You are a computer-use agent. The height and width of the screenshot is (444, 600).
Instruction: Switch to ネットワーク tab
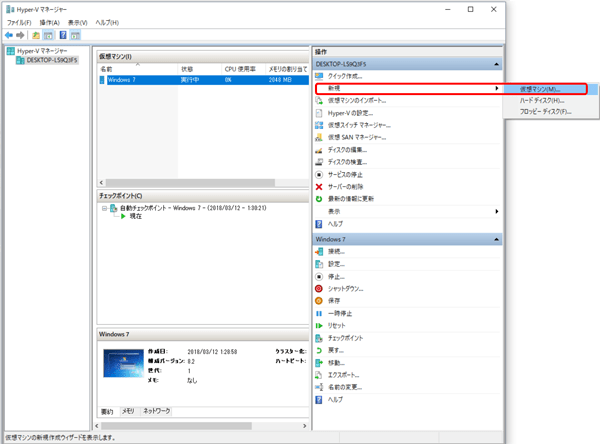(157, 411)
